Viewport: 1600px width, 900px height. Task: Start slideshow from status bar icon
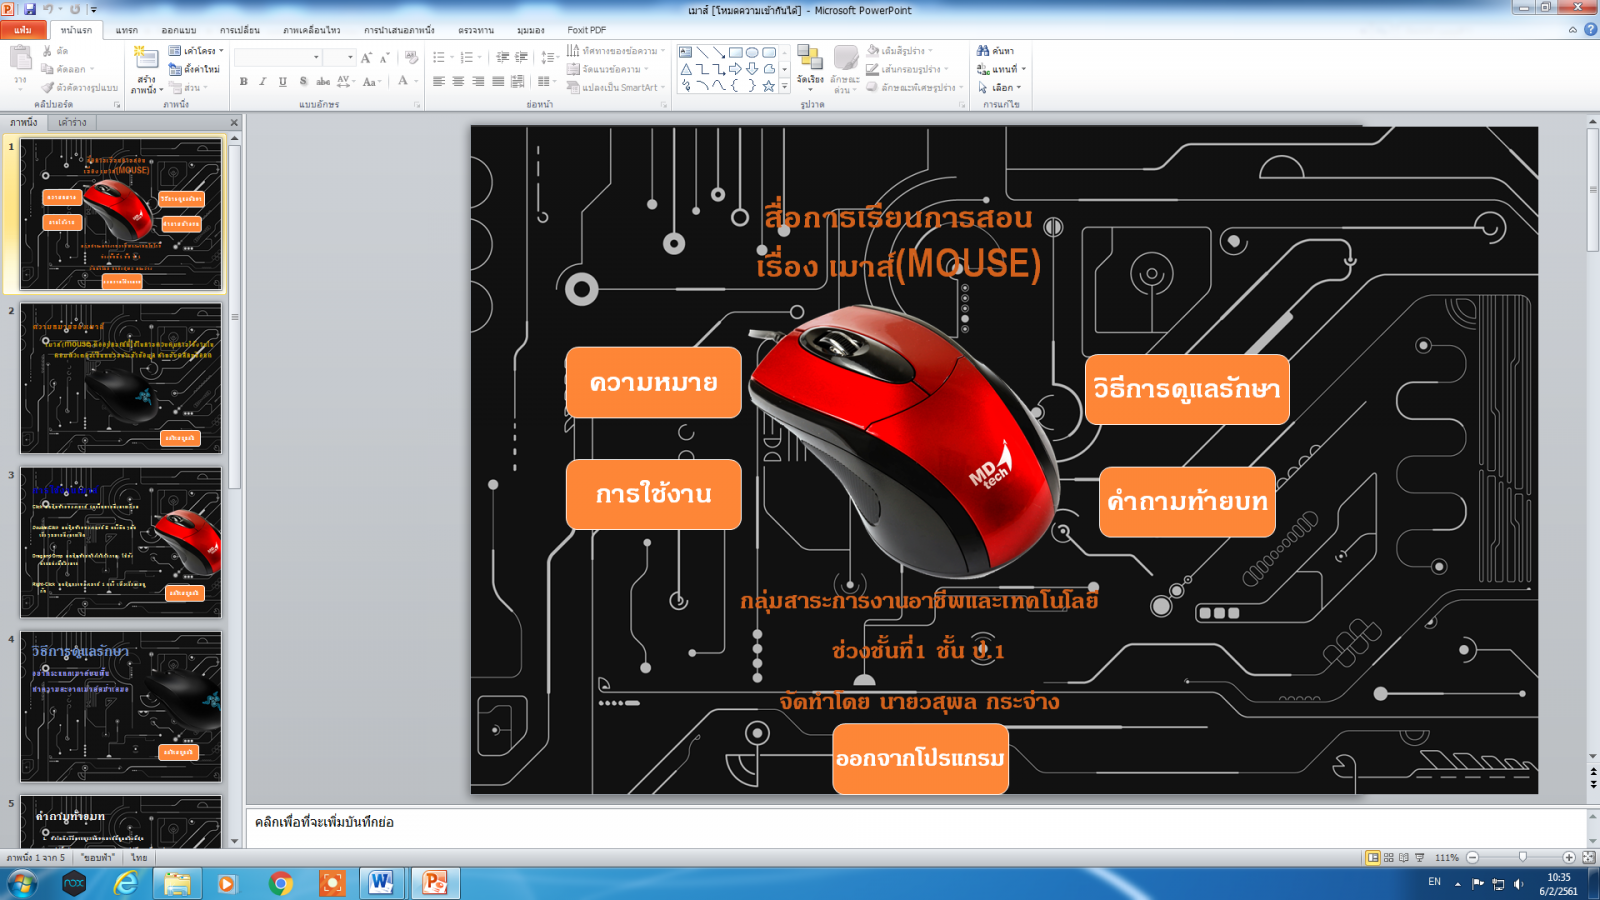tap(1419, 857)
